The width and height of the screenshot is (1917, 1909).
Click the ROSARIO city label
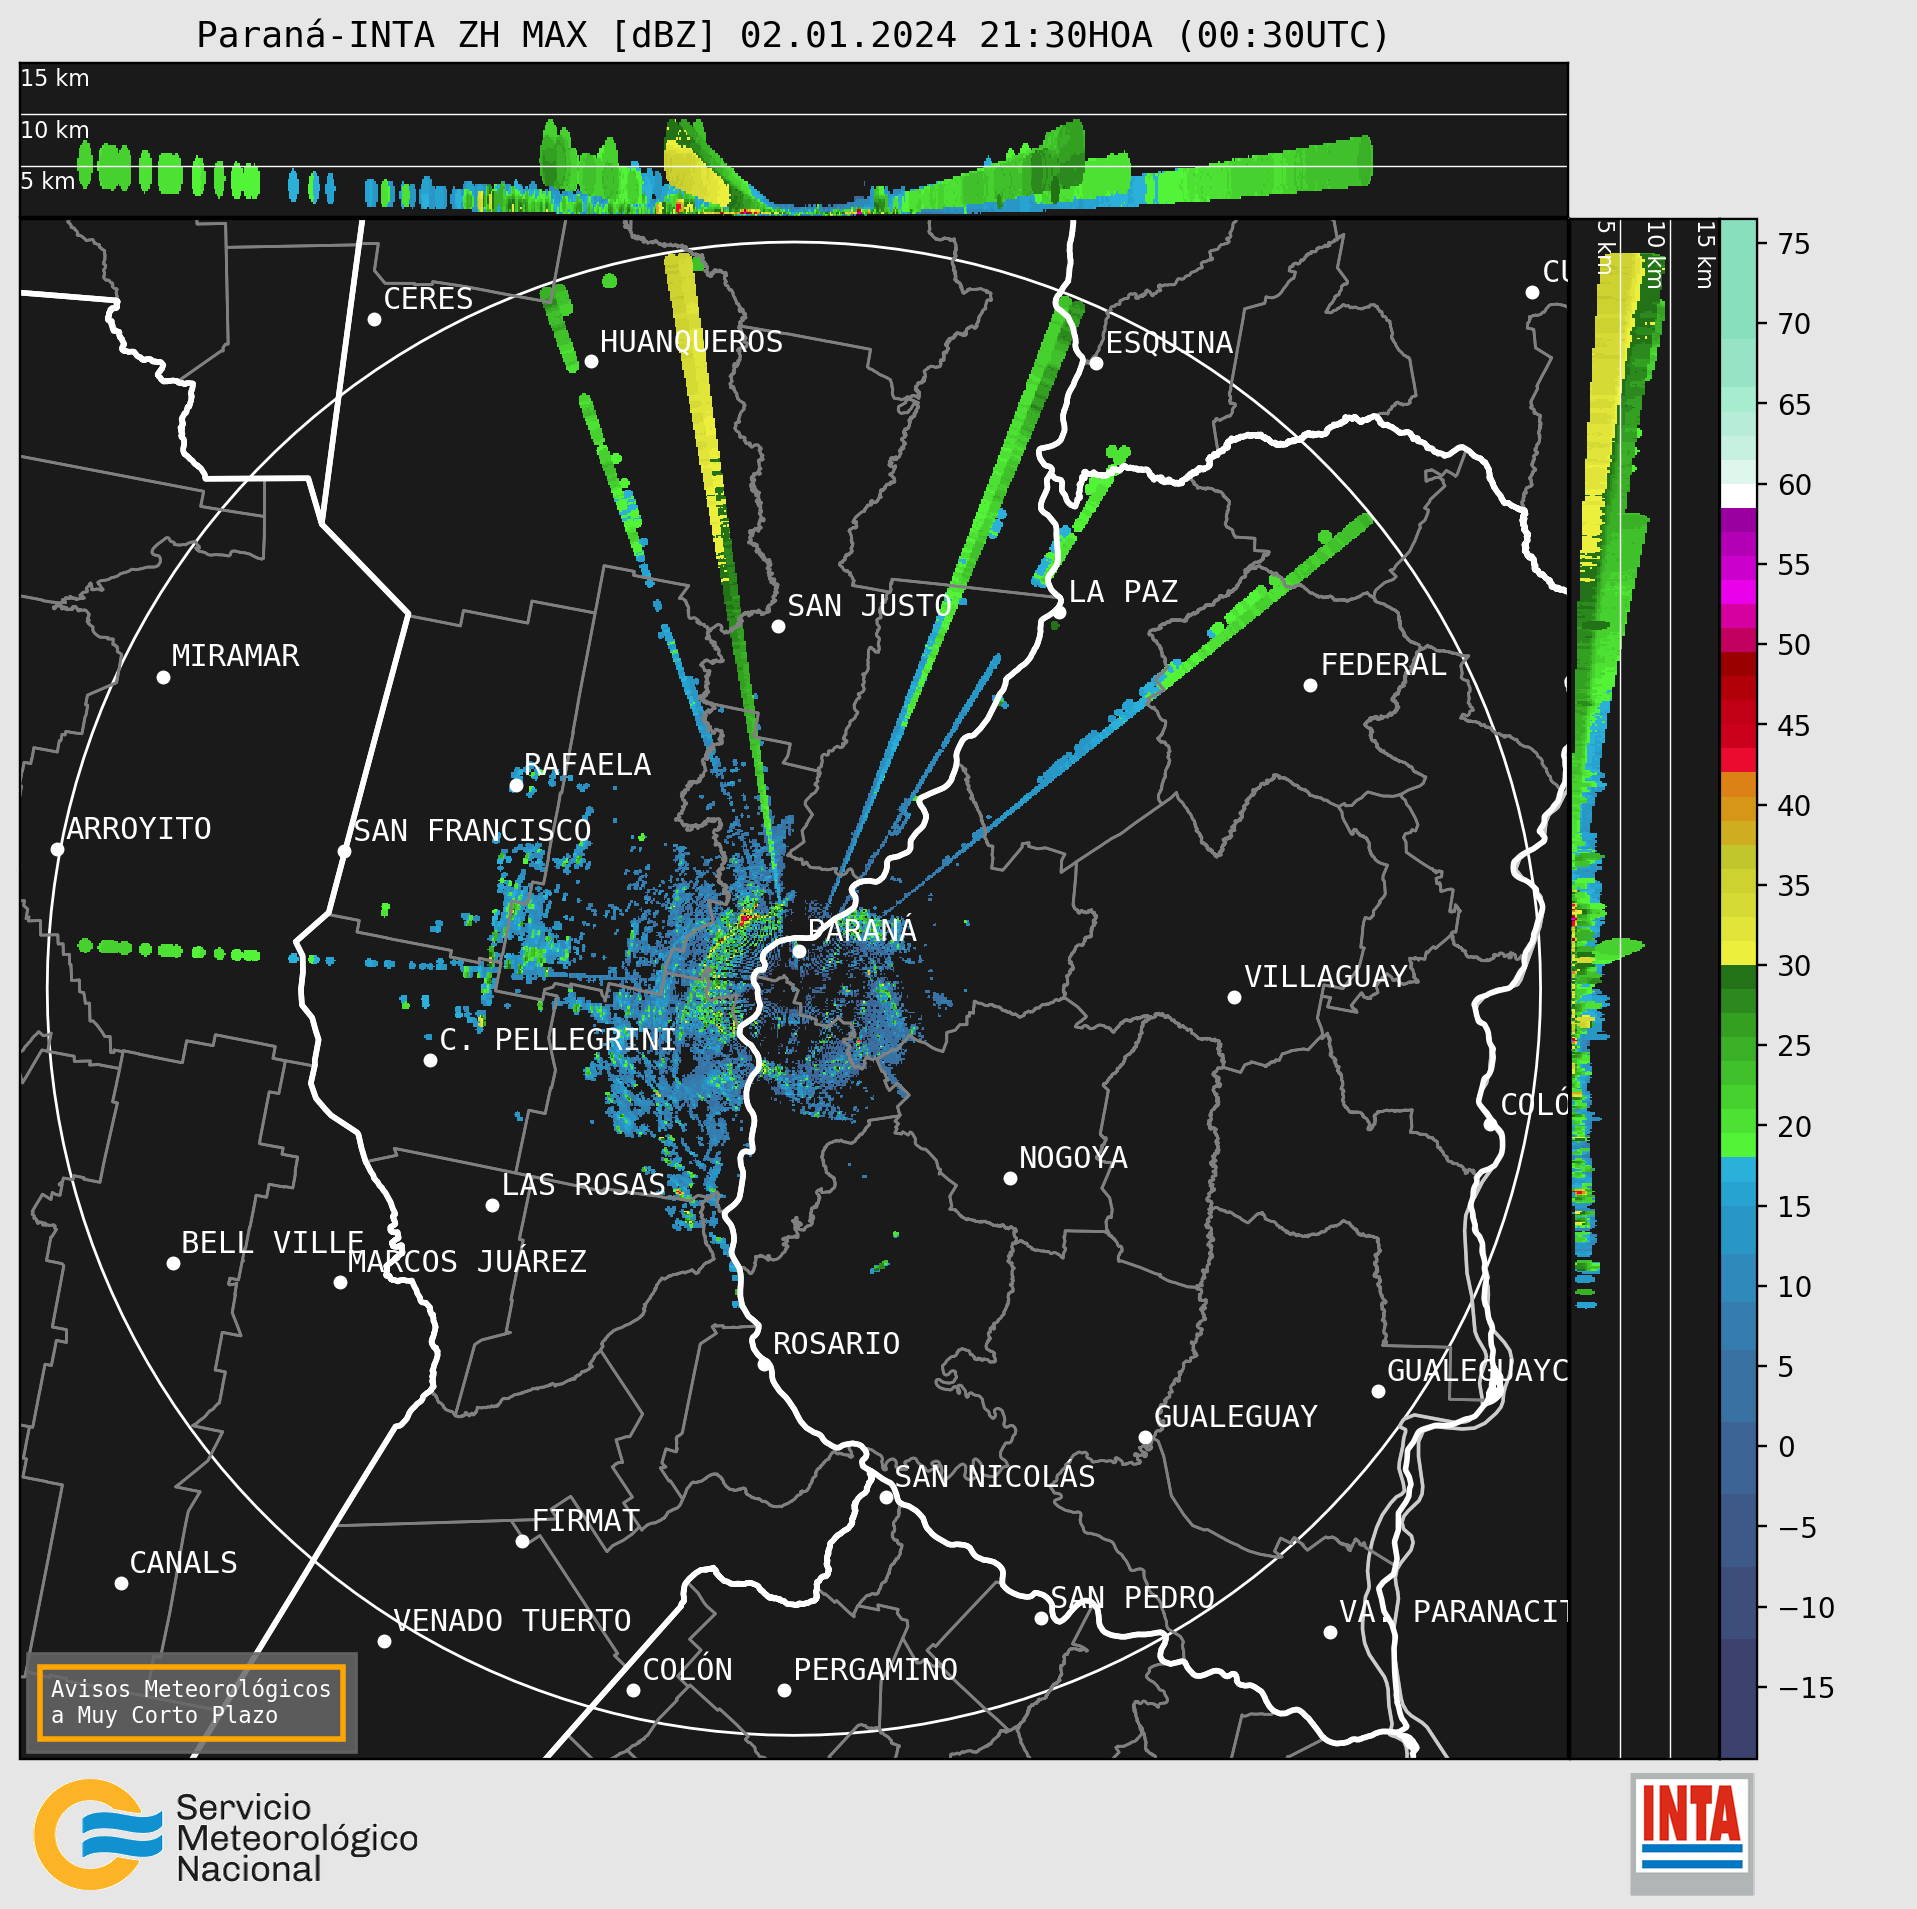click(x=836, y=1343)
